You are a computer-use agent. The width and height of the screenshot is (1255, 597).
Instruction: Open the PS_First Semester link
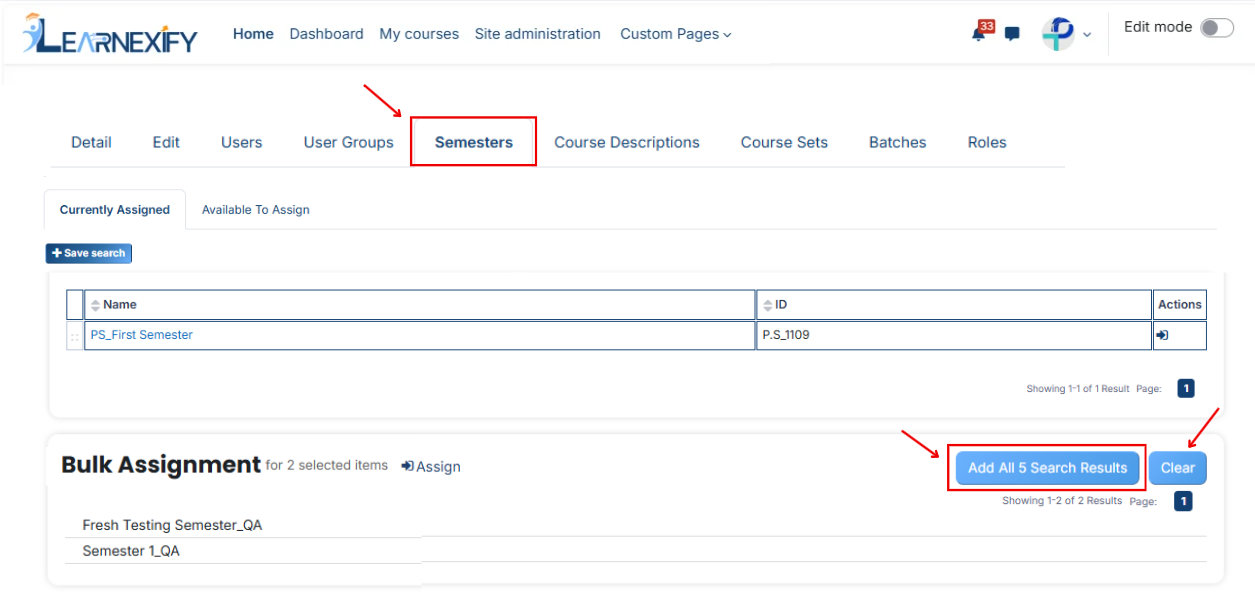pyautogui.click(x=142, y=335)
